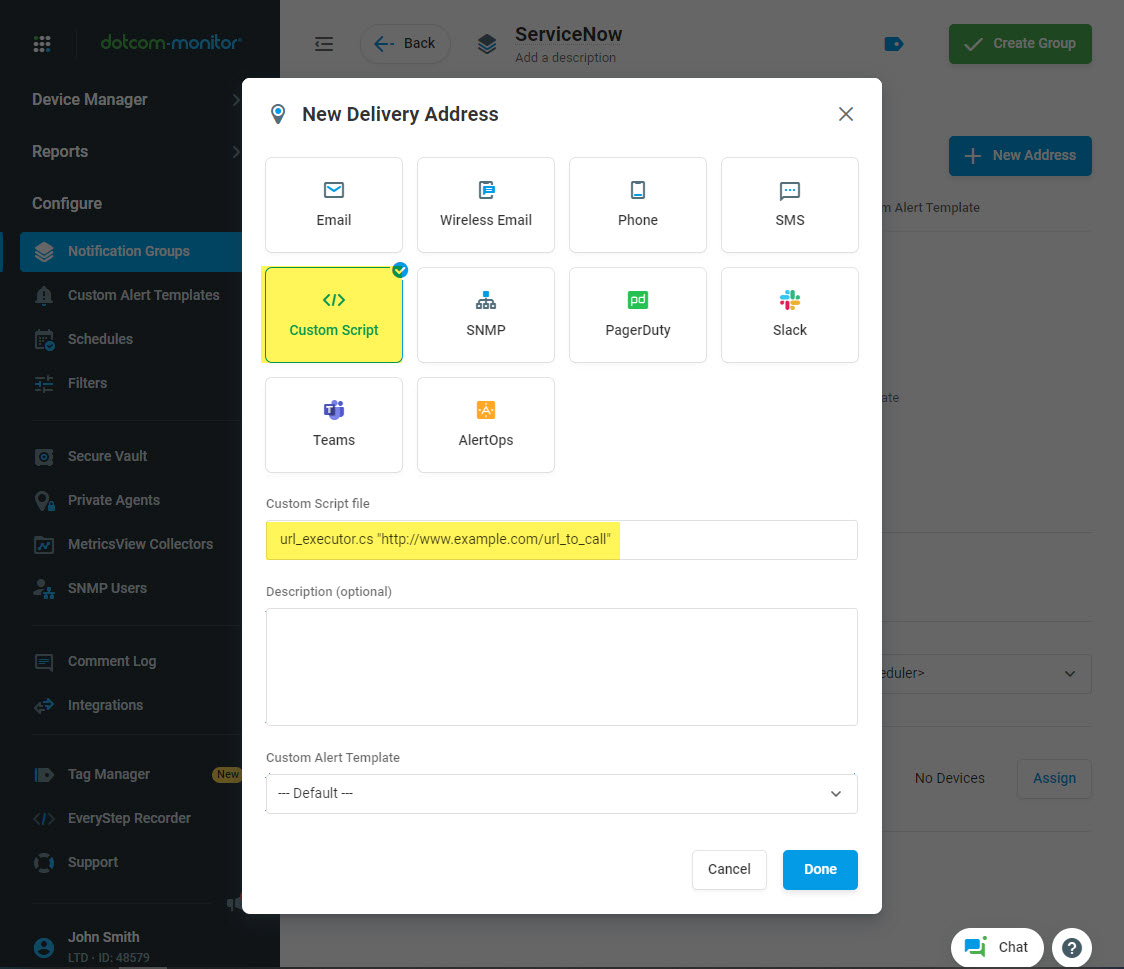This screenshot has width=1124, height=969.
Task: Select the AlertOps integration tile
Action: click(486, 425)
